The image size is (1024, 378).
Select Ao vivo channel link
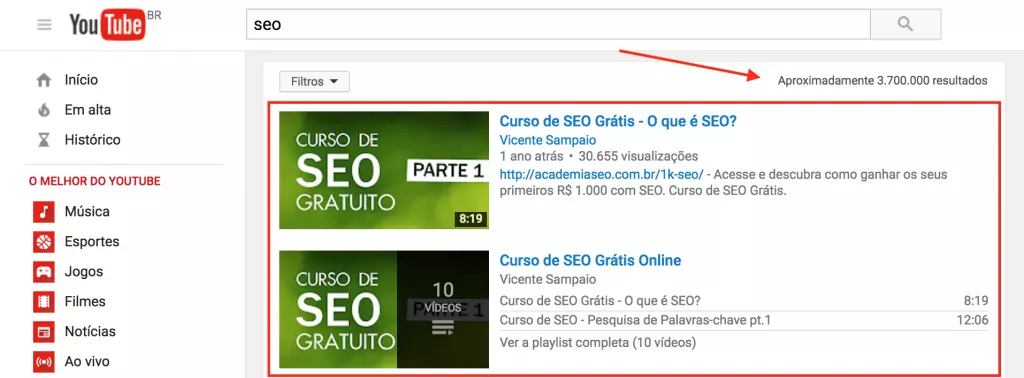pyautogui.click(x=87, y=362)
